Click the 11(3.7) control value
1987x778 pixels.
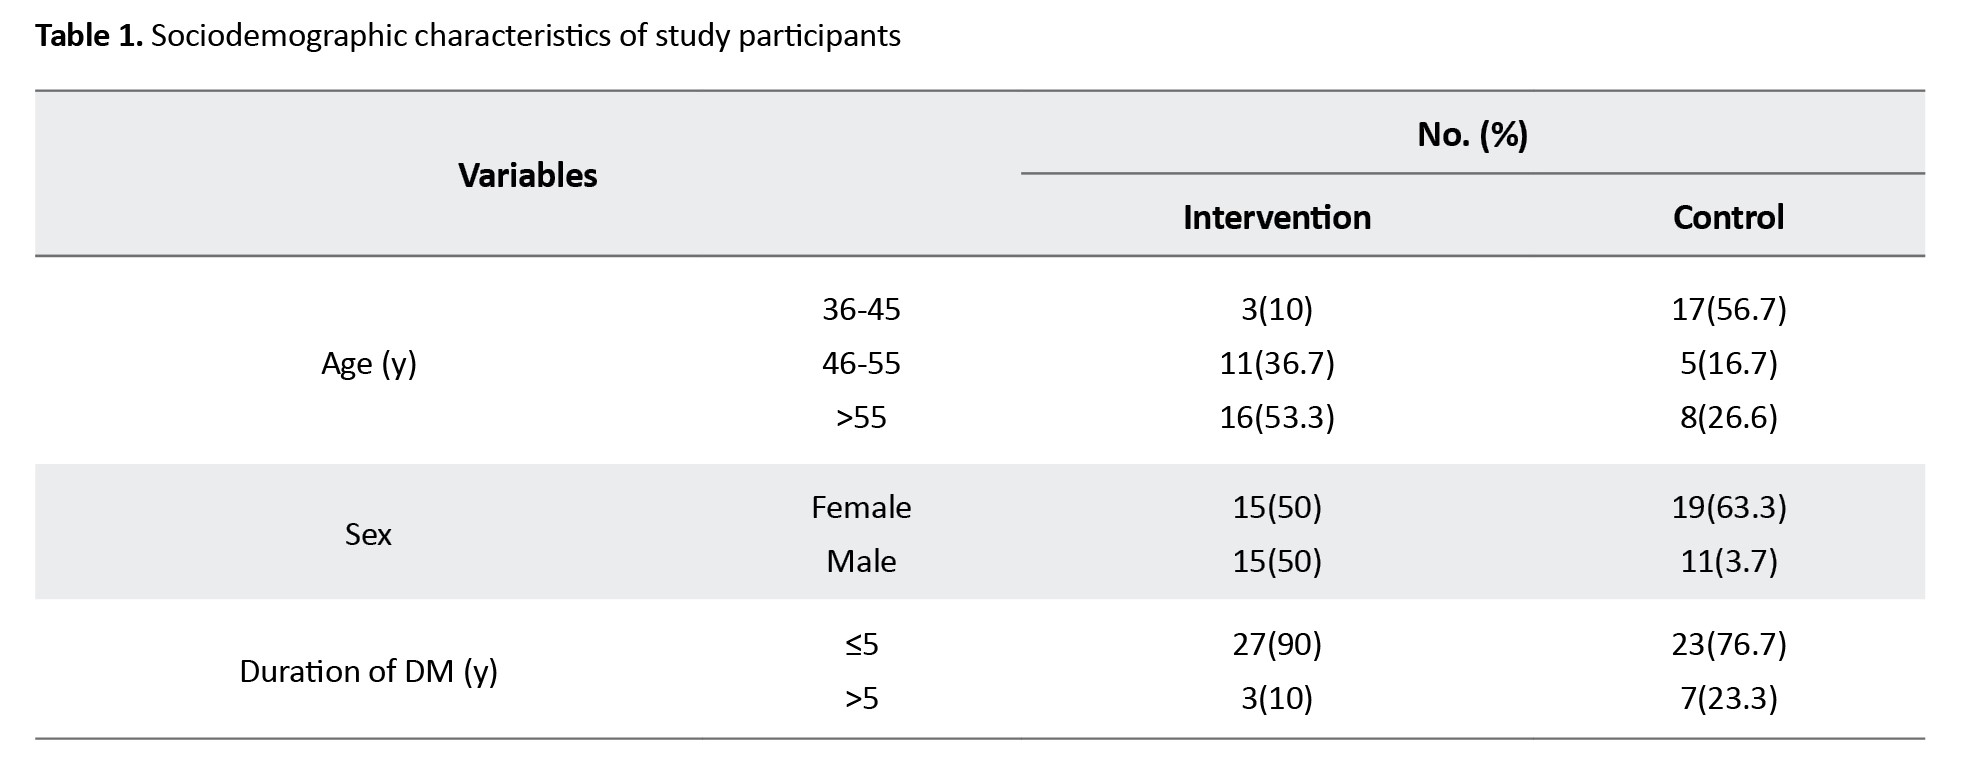coord(1728,562)
